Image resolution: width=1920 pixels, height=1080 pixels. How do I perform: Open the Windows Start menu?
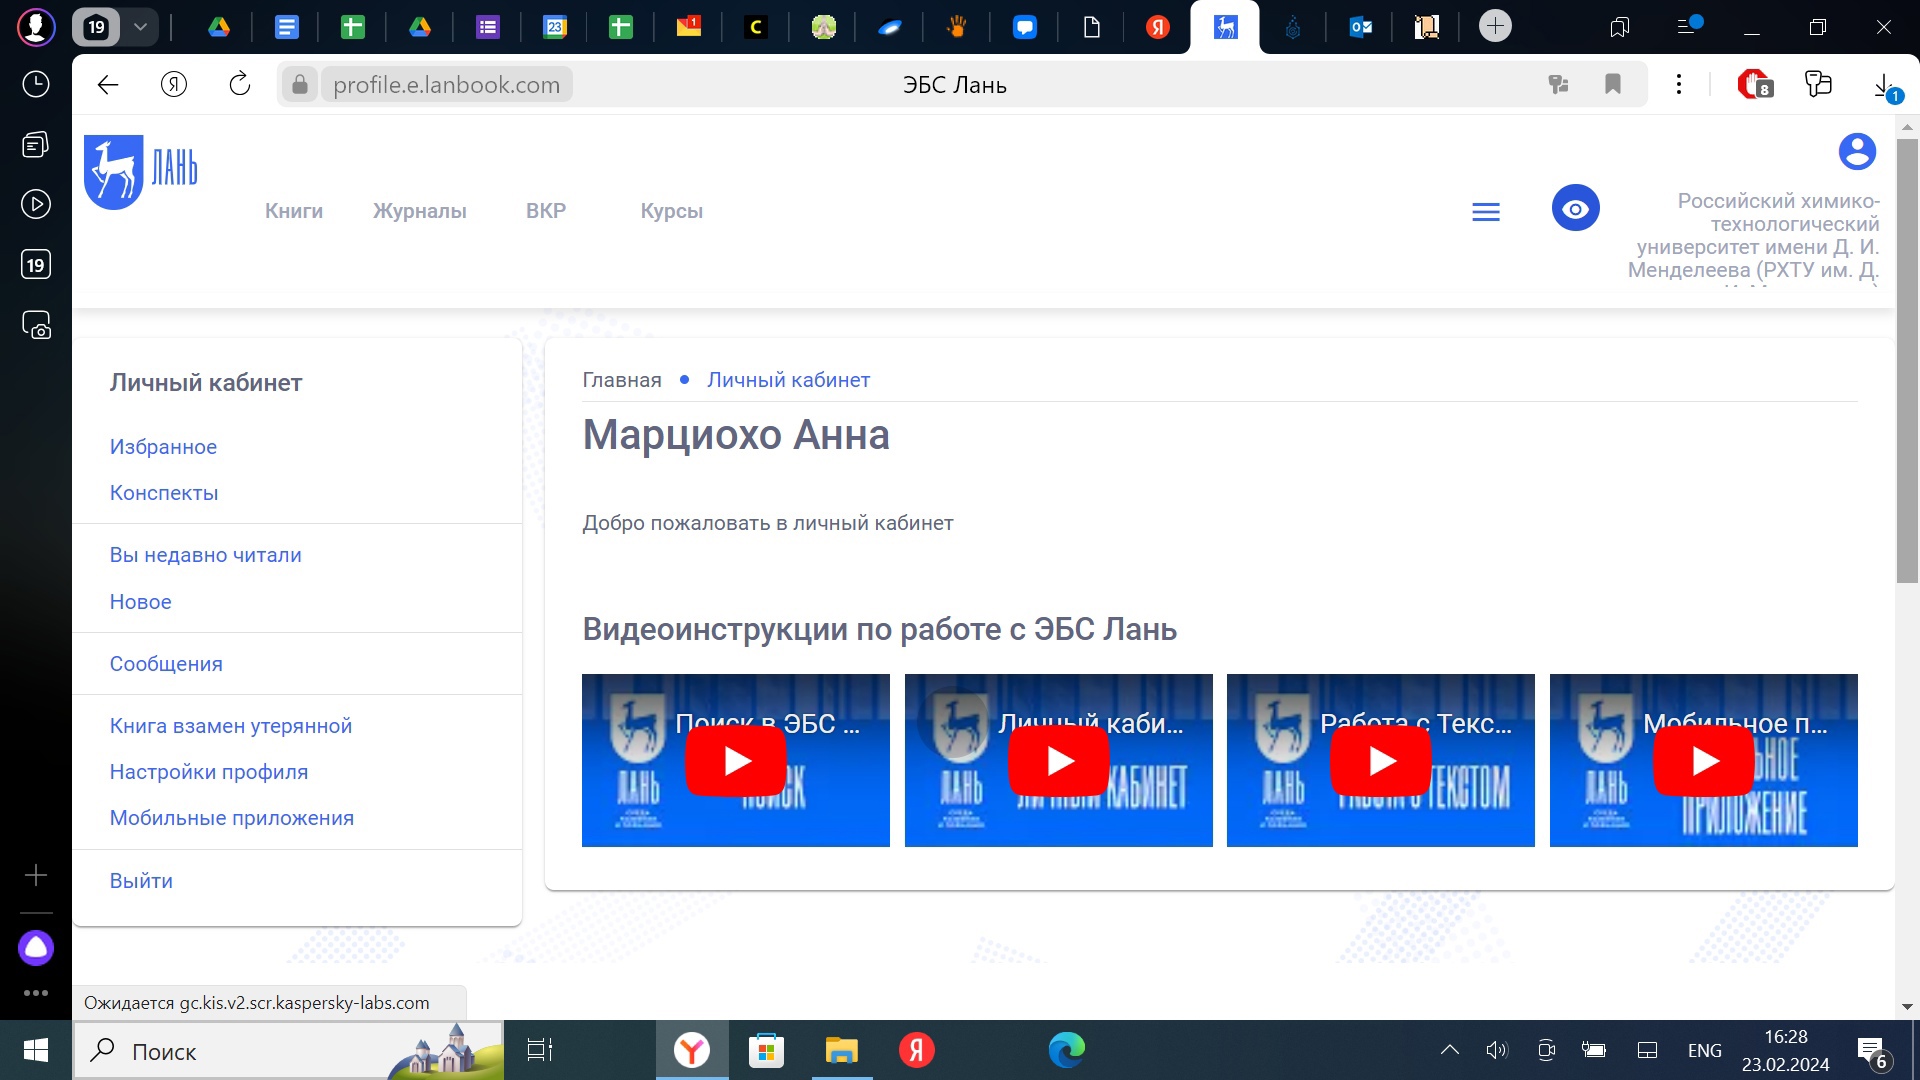[36, 1050]
